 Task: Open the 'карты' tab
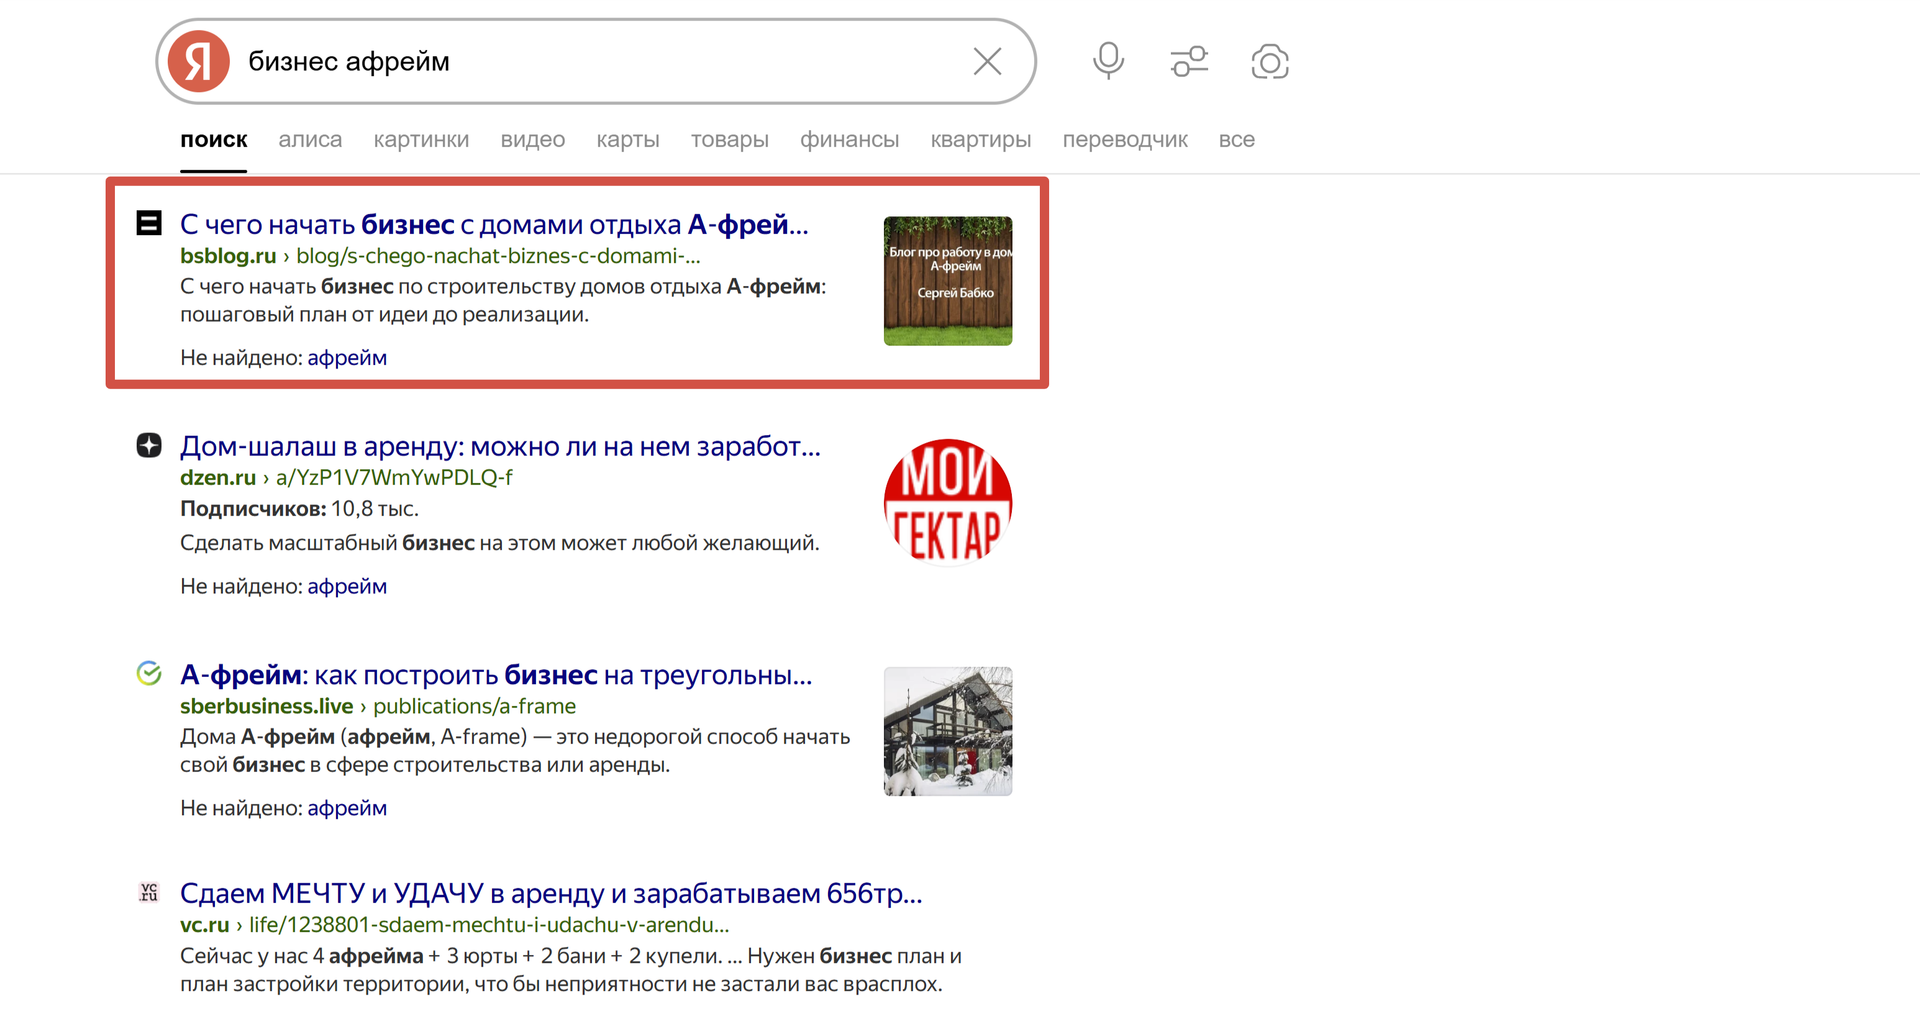(628, 140)
